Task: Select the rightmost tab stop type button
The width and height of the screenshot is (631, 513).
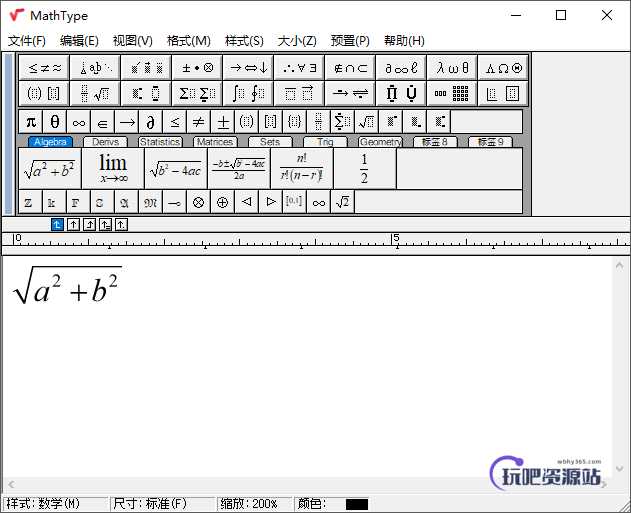Action: (122, 225)
